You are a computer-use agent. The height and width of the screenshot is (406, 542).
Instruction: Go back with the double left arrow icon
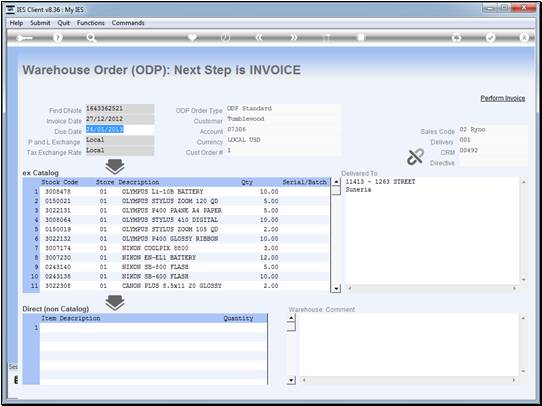click(x=260, y=38)
